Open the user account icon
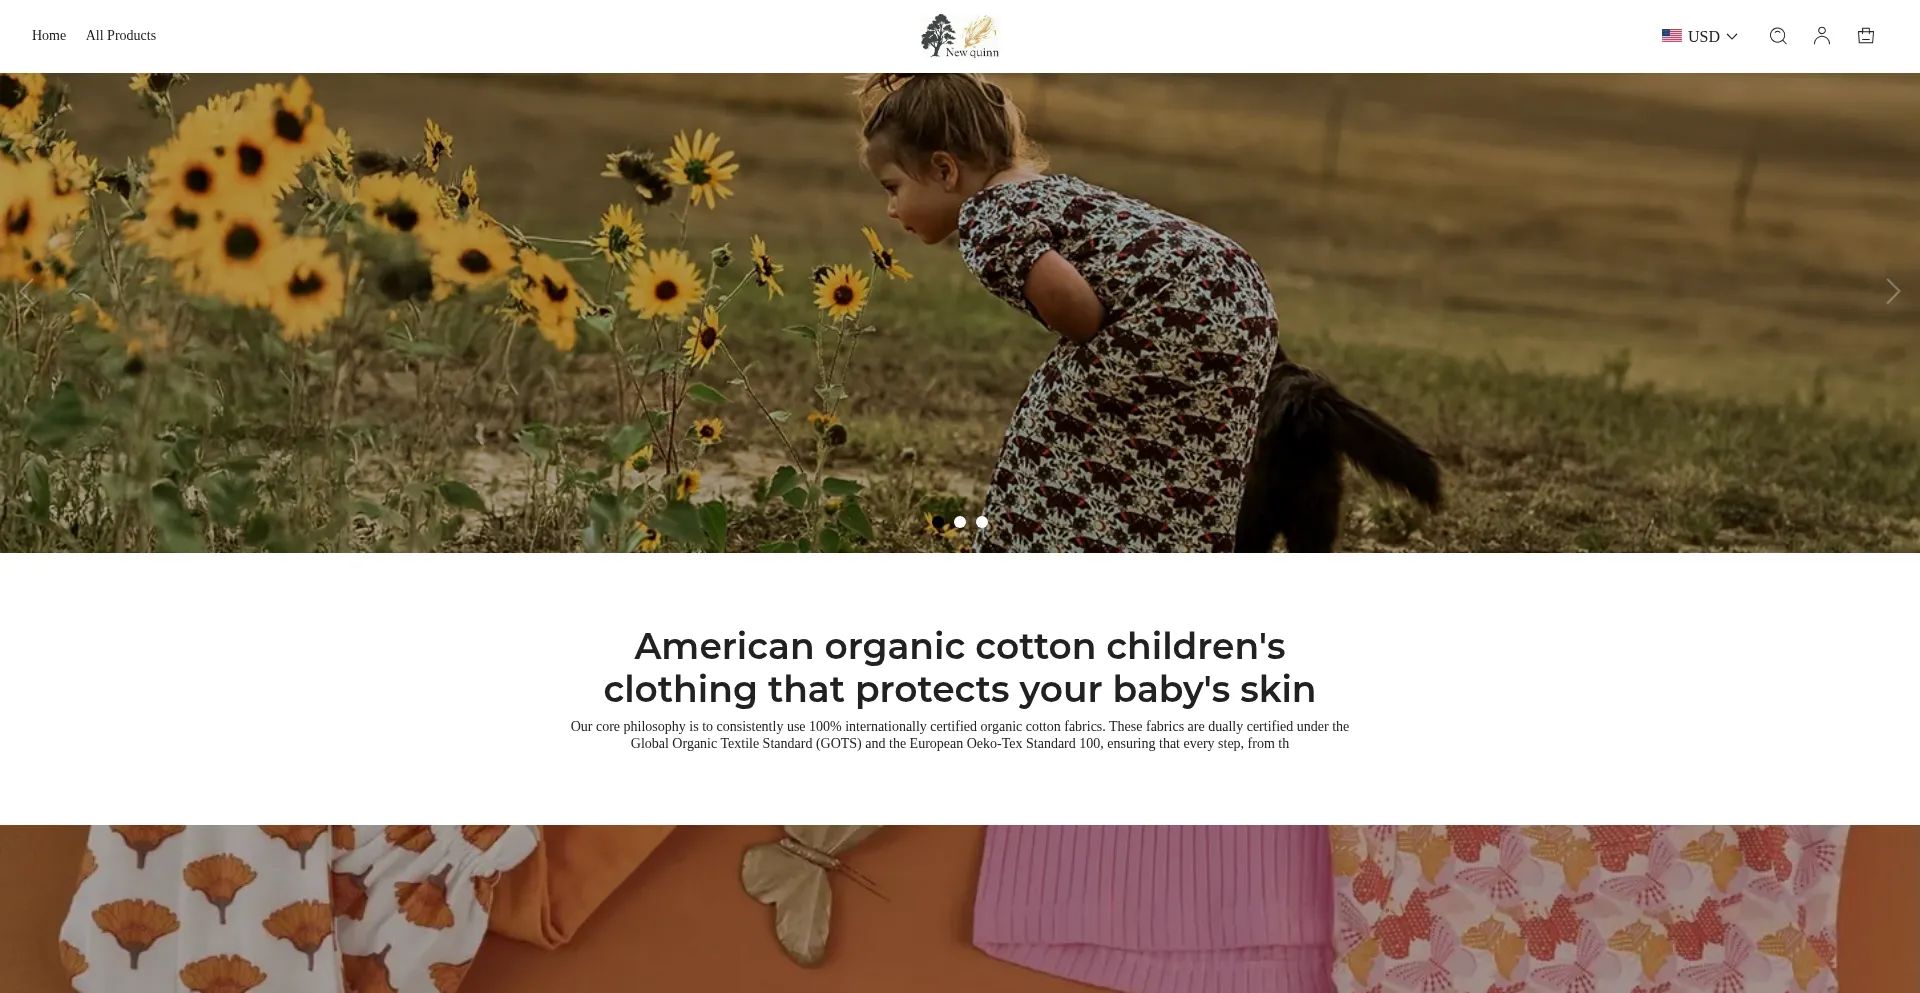Screen dimensions: 1920x993 (x=1821, y=36)
